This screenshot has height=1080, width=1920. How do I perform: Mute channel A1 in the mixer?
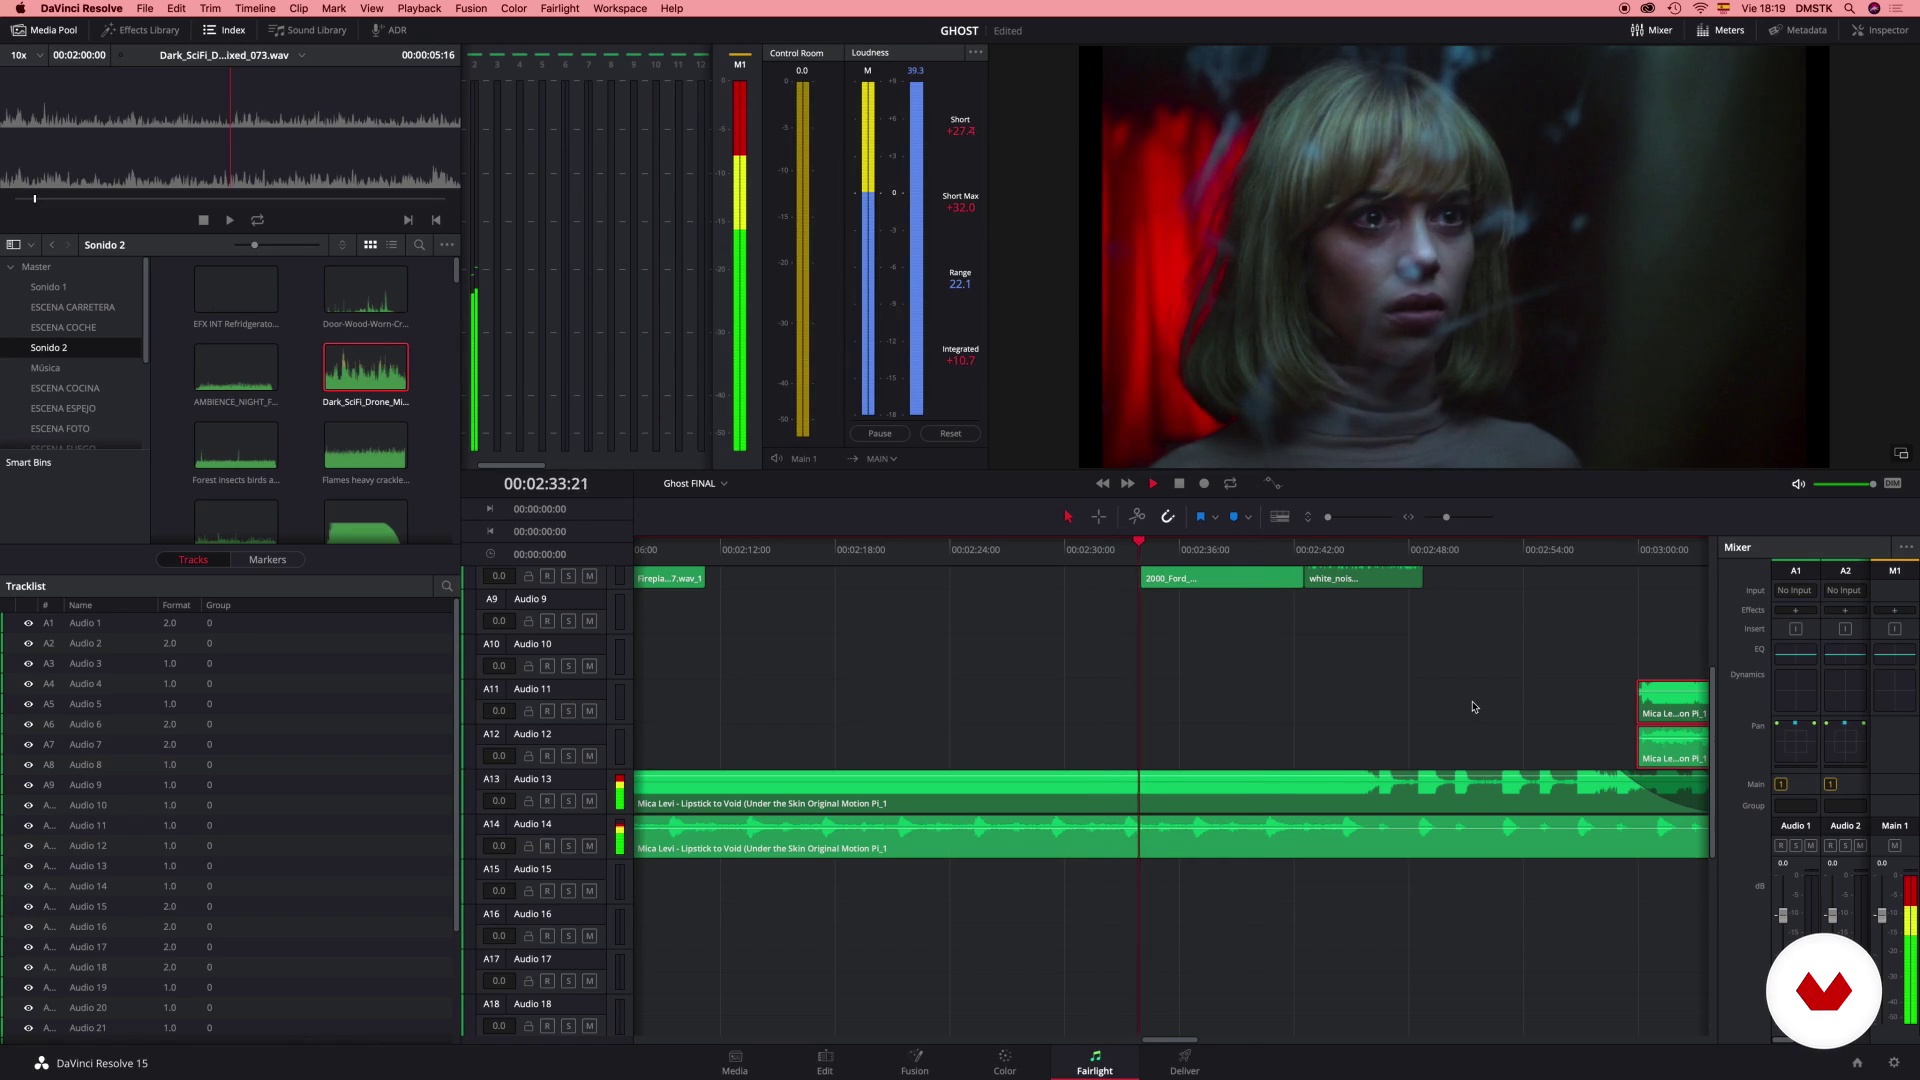click(x=1811, y=846)
